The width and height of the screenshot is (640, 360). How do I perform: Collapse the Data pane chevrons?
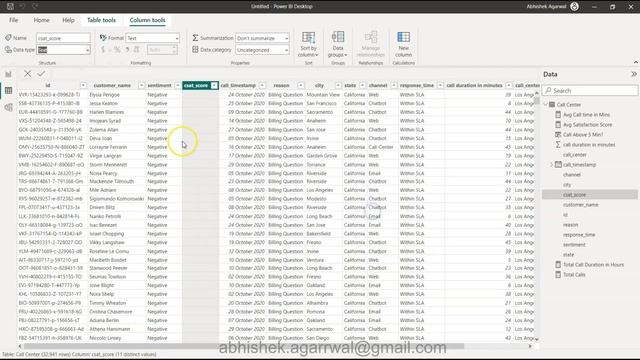(634, 74)
